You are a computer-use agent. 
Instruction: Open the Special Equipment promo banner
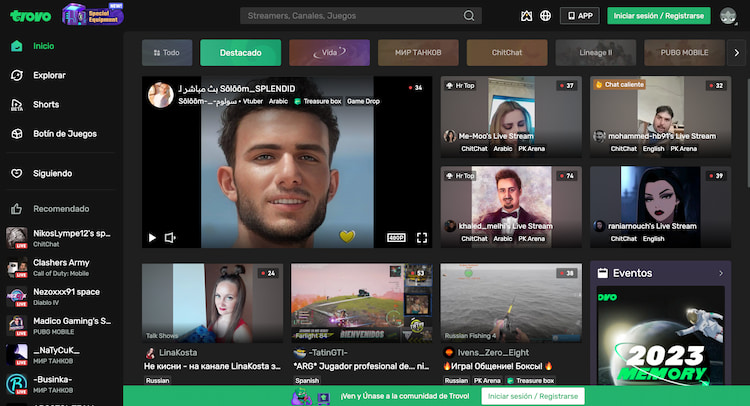click(93, 14)
